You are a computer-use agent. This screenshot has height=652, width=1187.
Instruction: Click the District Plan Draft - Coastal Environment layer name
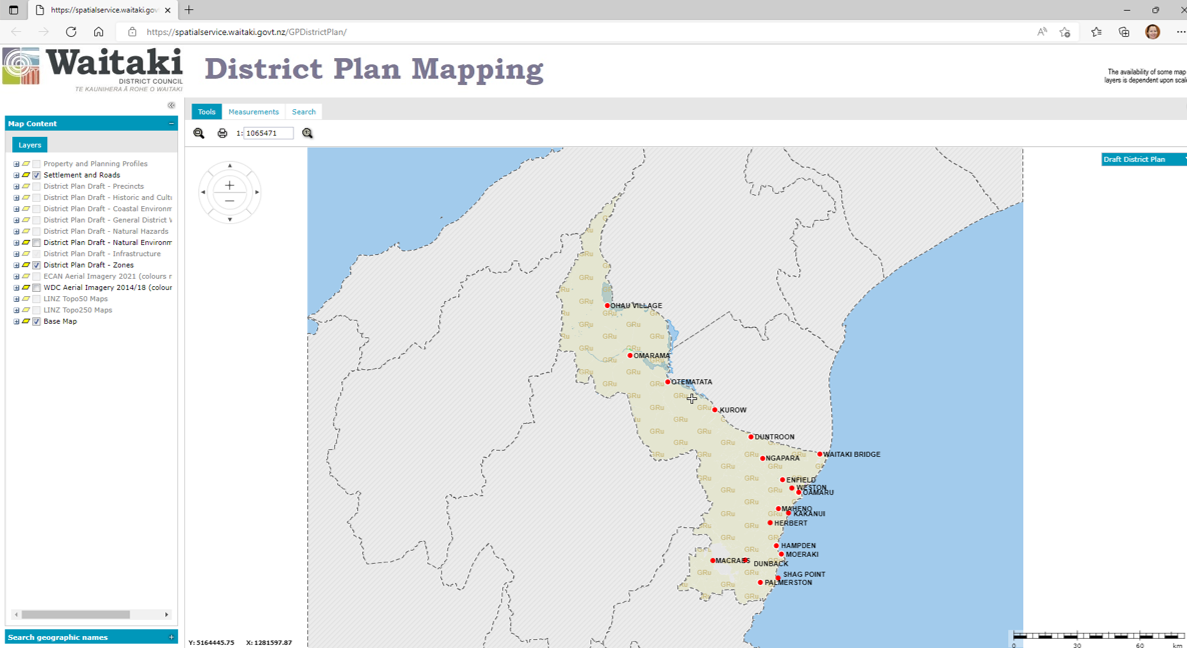coord(107,209)
